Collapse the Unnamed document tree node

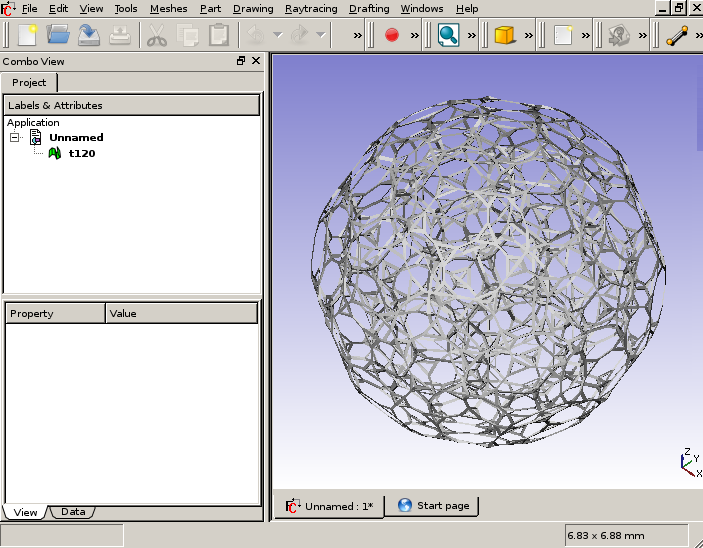point(15,137)
